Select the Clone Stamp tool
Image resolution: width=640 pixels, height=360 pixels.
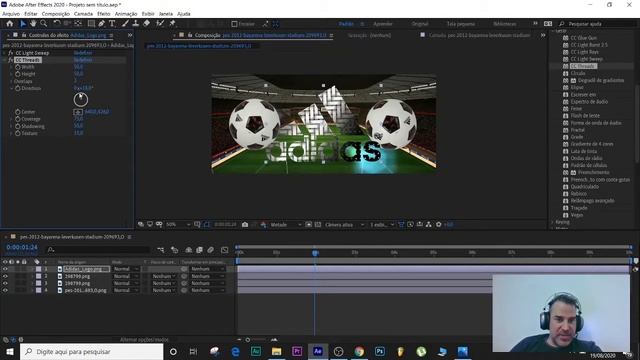click(136, 24)
